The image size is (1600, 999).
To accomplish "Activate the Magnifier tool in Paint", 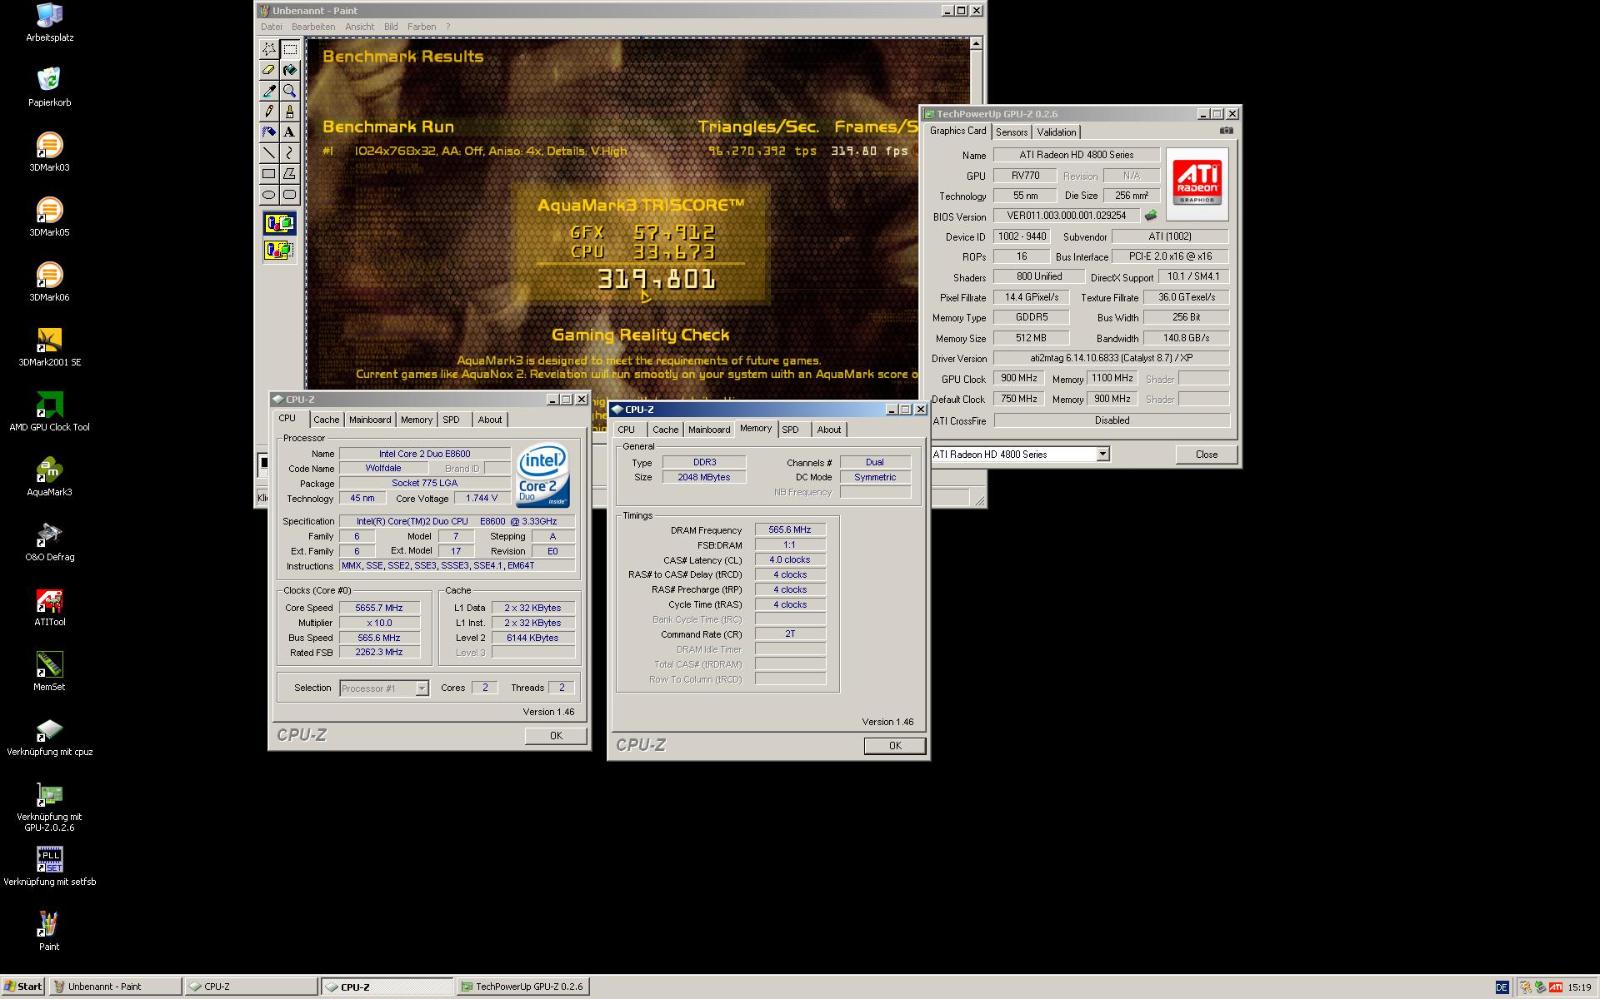I will pyautogui.click(x=289, y=90).
